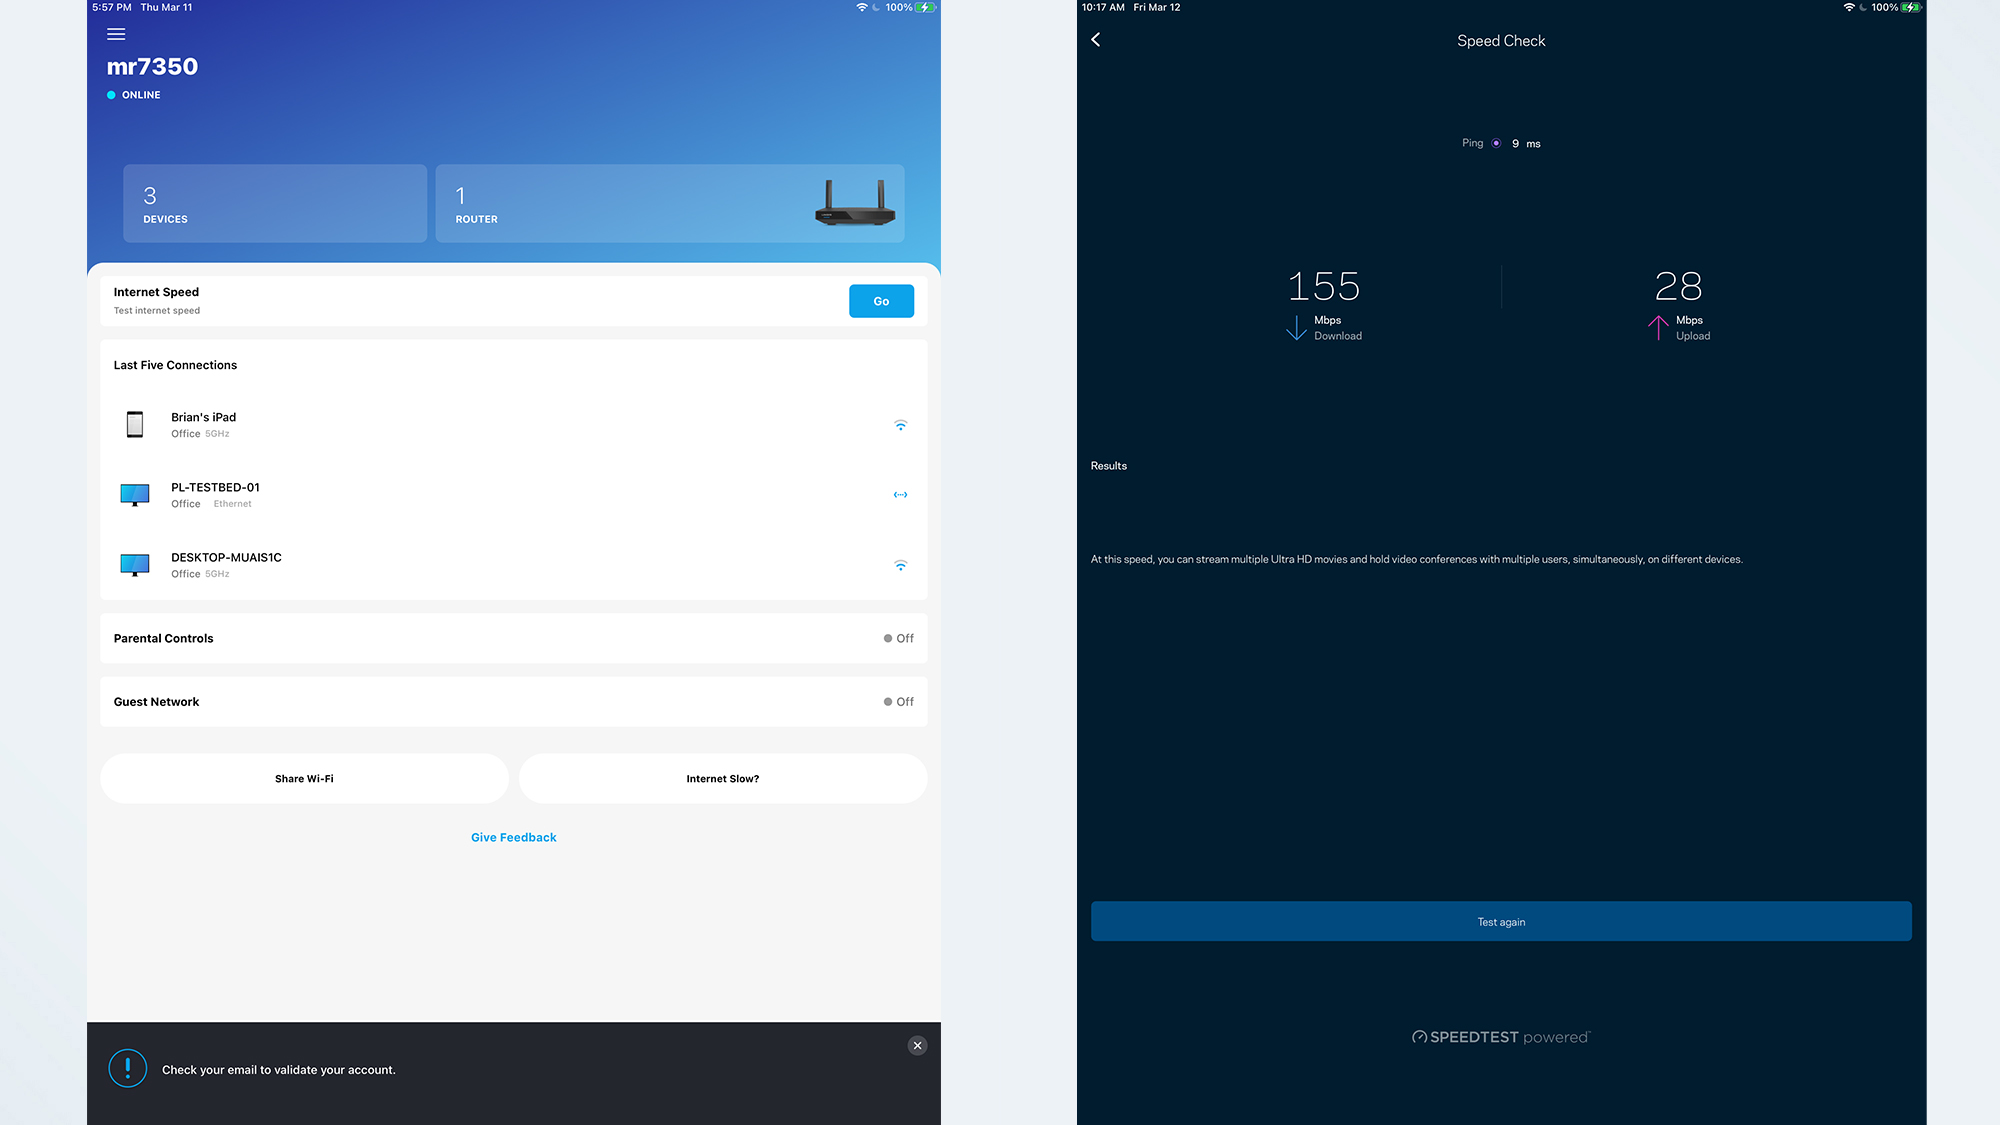Click the hamburger menu icon on router app
The image size is (2000, 1125).
[x=114, y=33]
